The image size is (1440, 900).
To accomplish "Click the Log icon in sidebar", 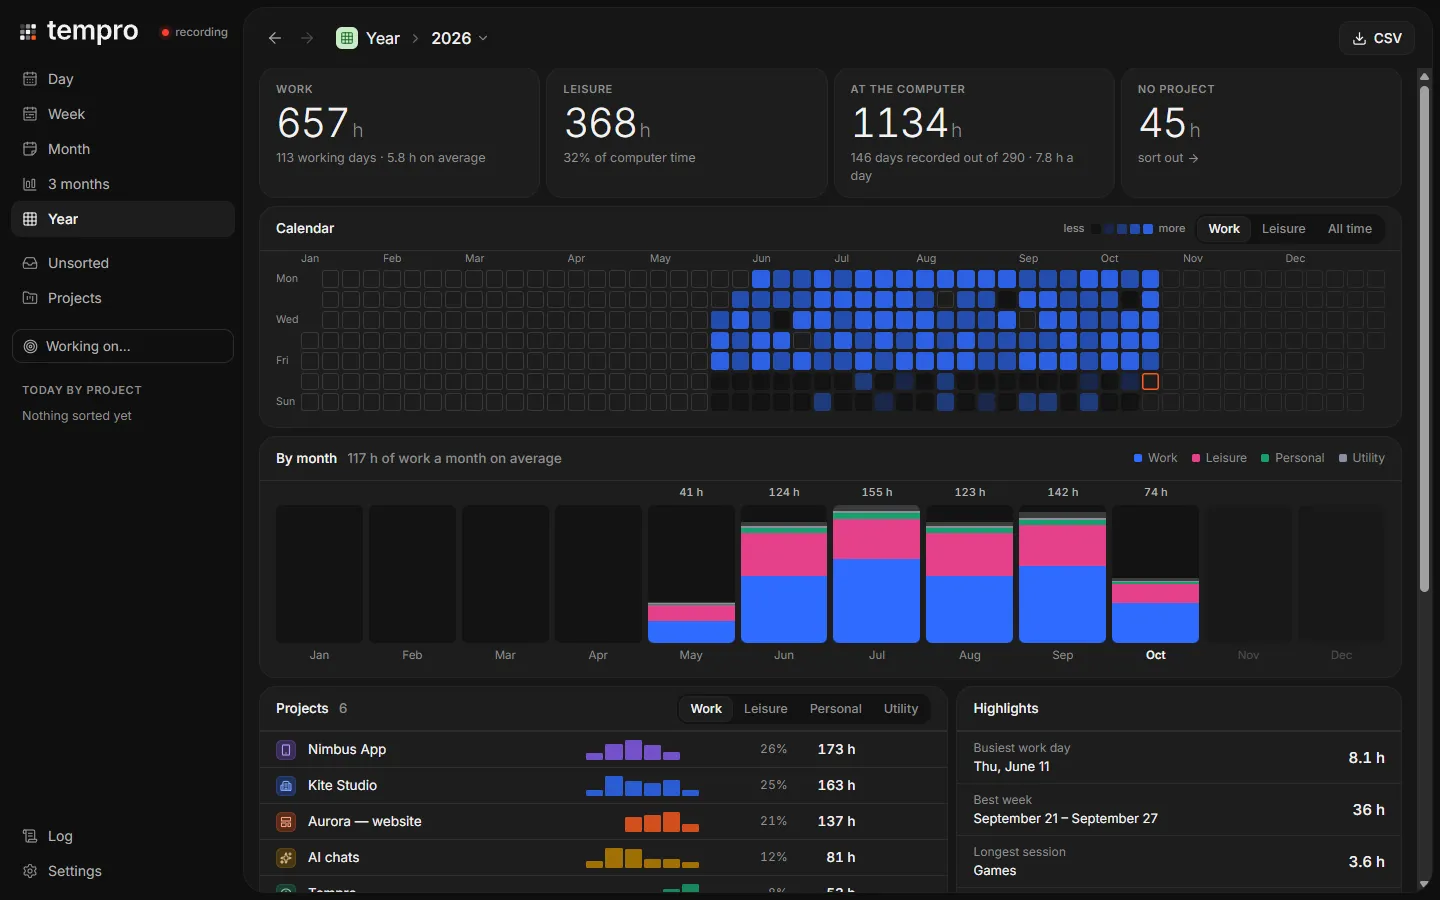I will (x=30, y=836).
